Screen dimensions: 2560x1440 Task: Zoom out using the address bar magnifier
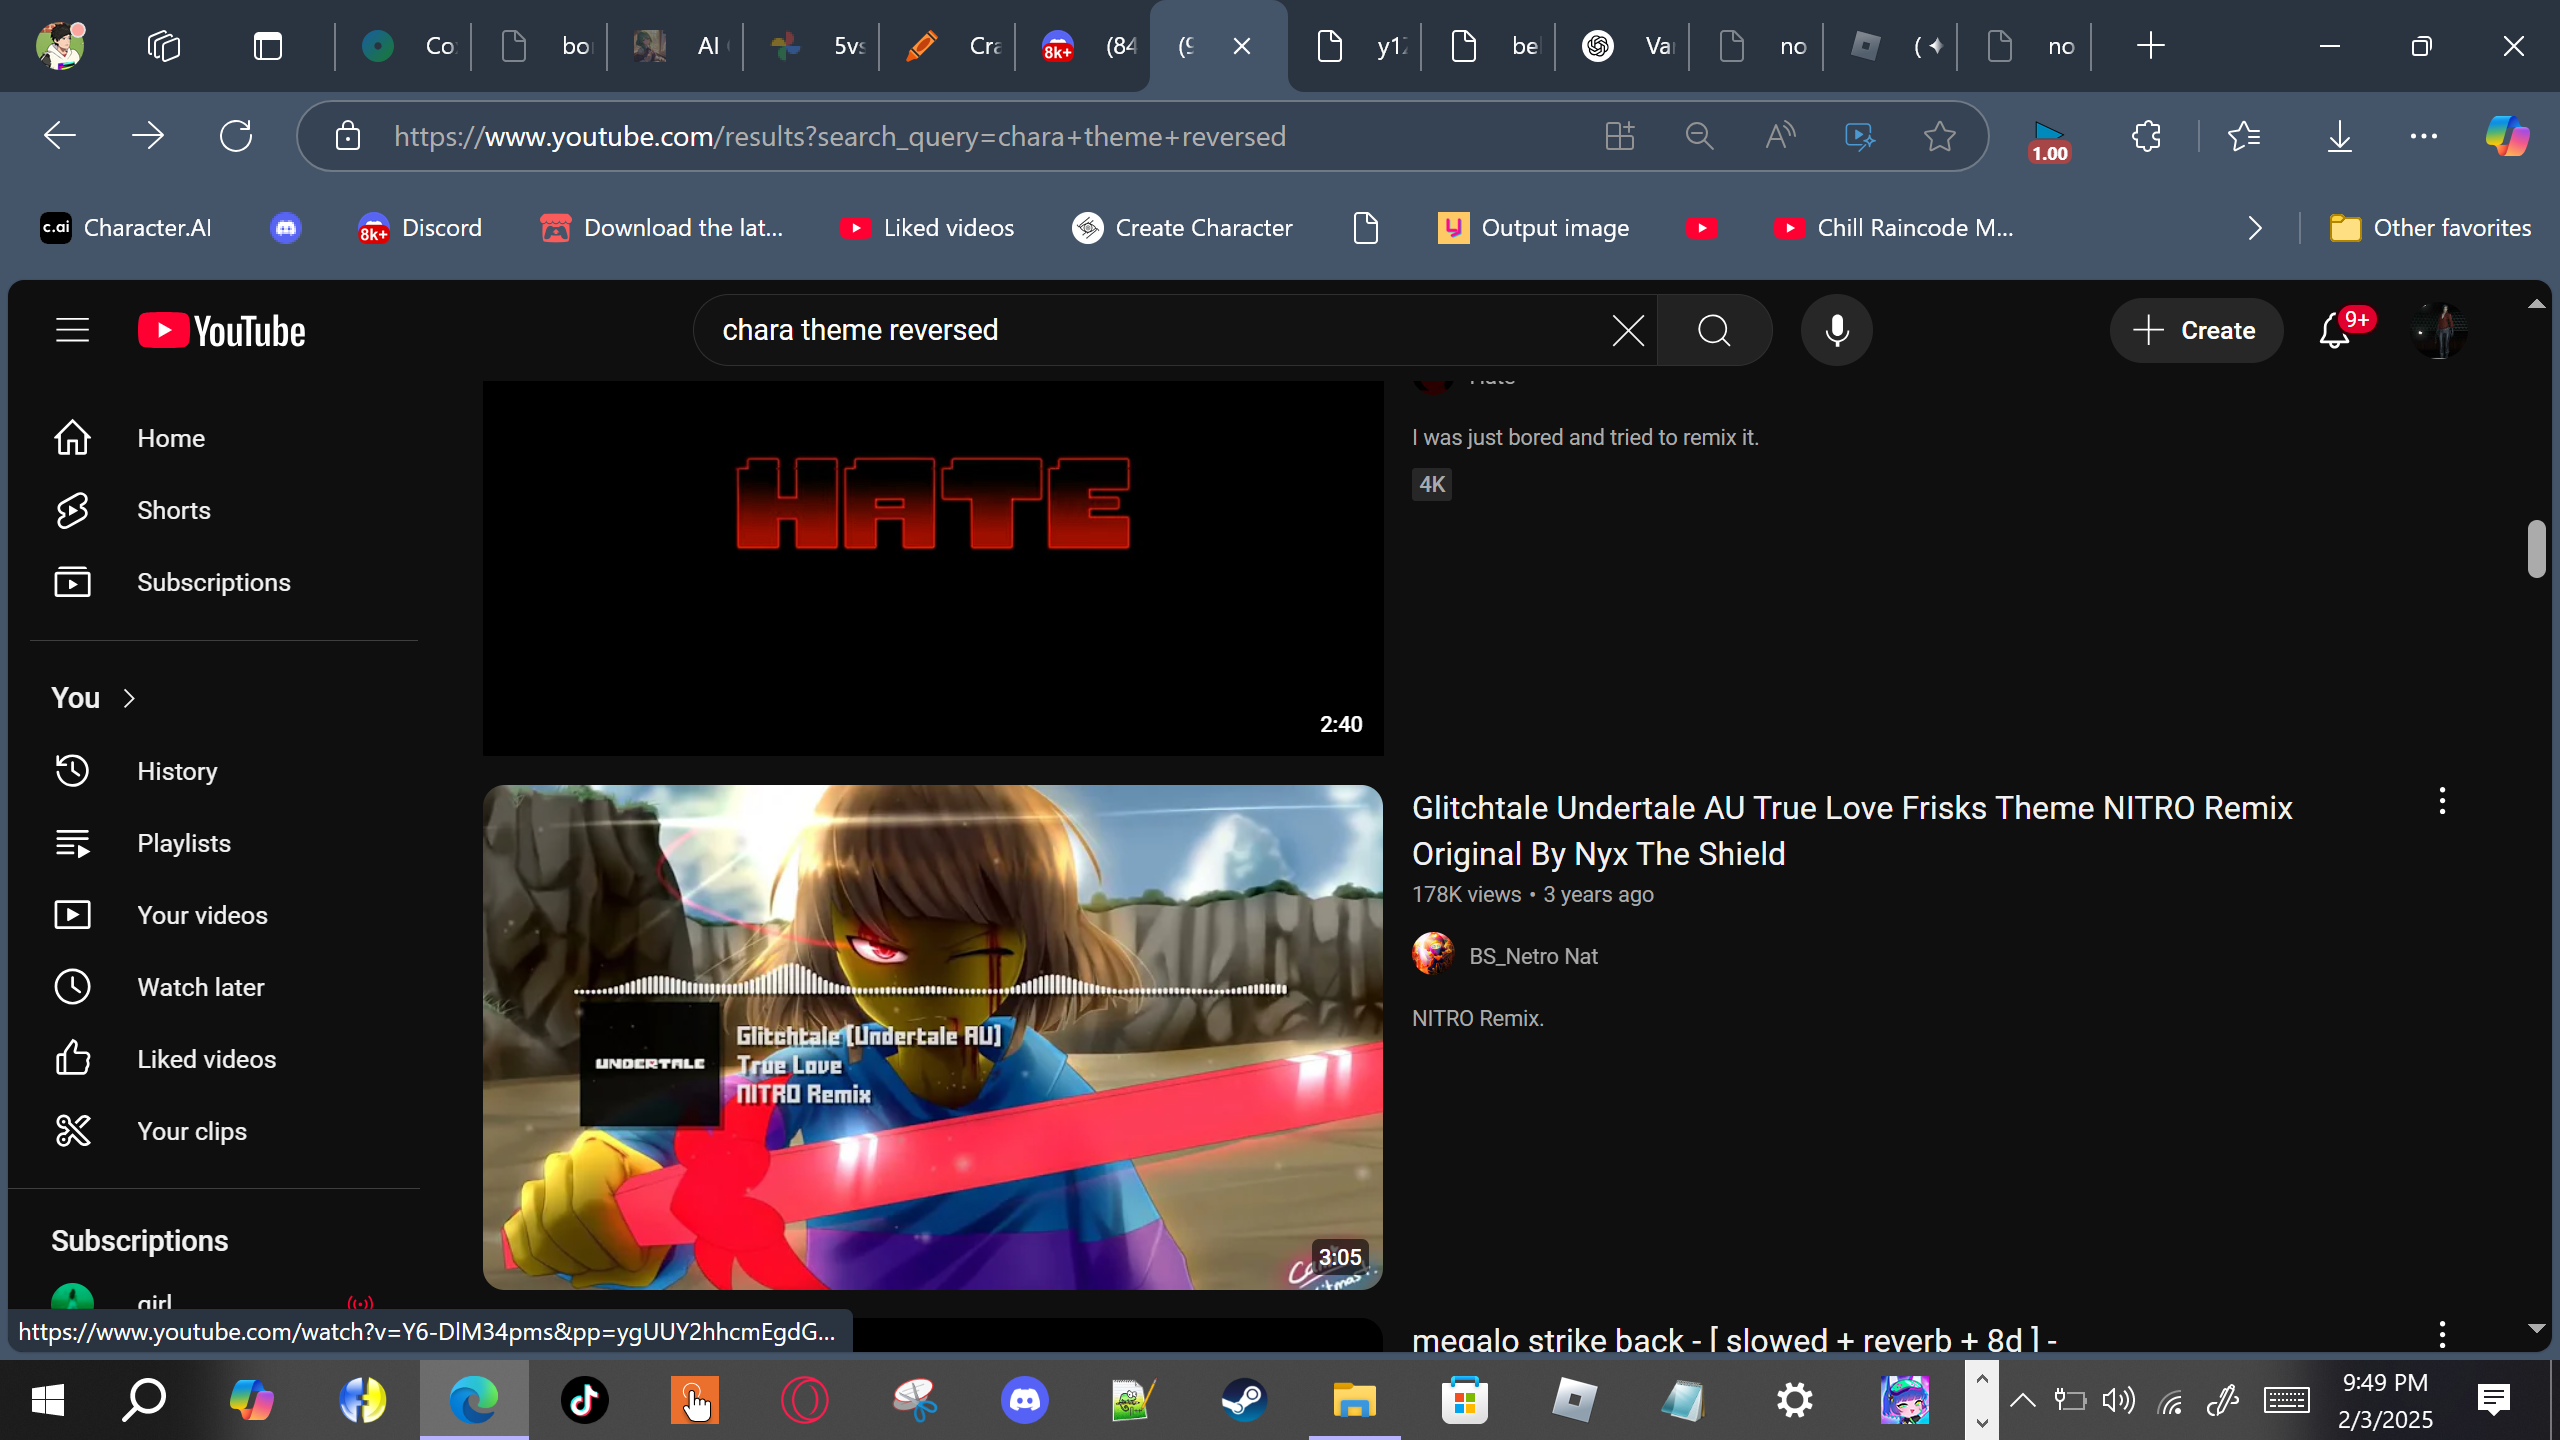click(1699, 136)
